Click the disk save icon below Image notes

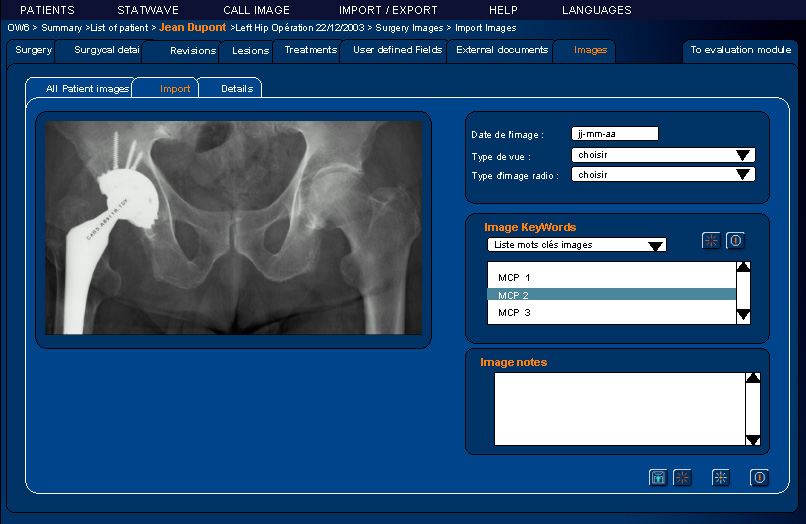(658, 477)
